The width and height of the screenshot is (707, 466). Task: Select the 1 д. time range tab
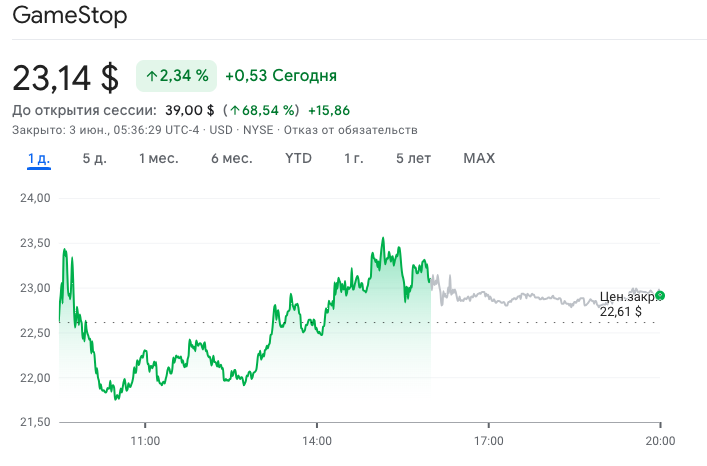coord(39,158)
